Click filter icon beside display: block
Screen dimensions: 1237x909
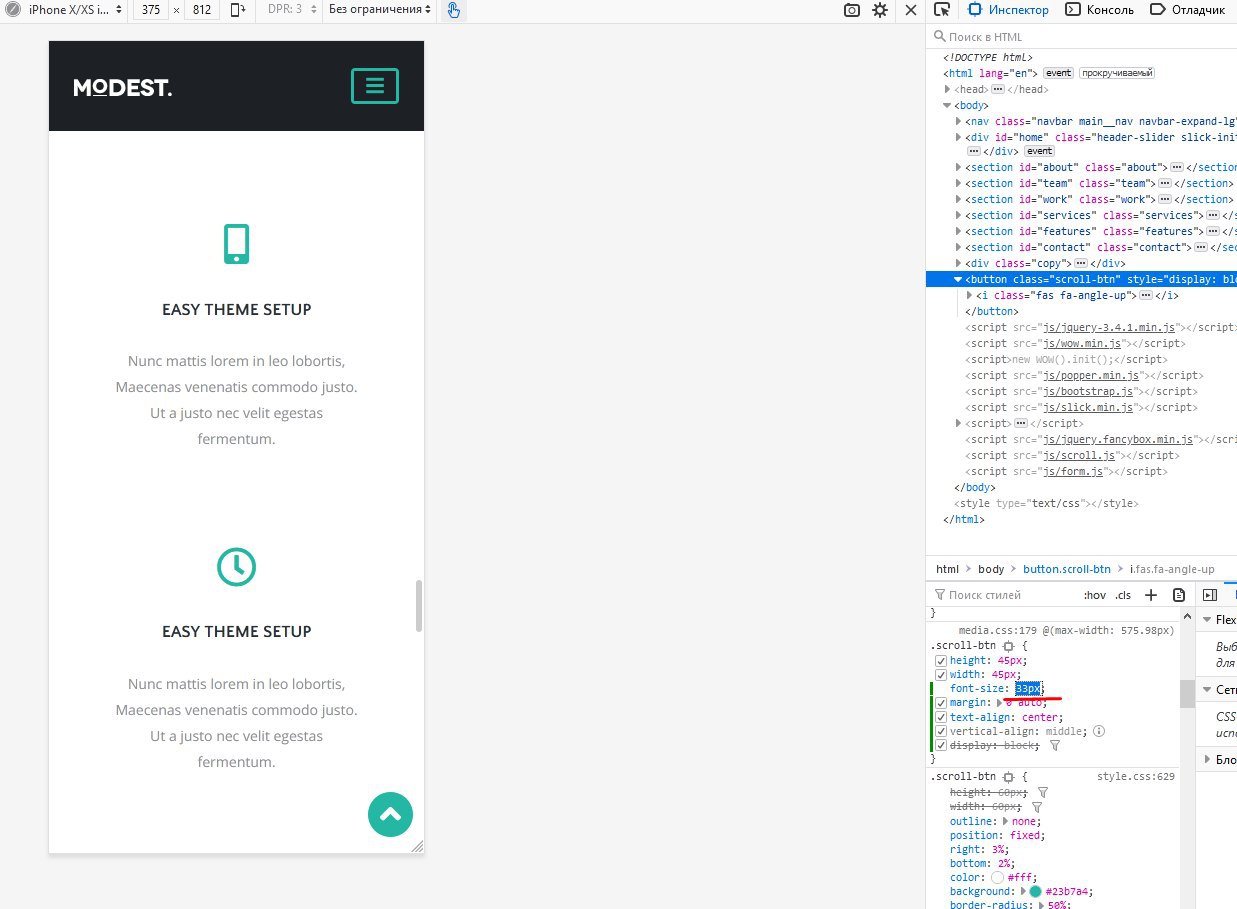(x=1055, y=745)
